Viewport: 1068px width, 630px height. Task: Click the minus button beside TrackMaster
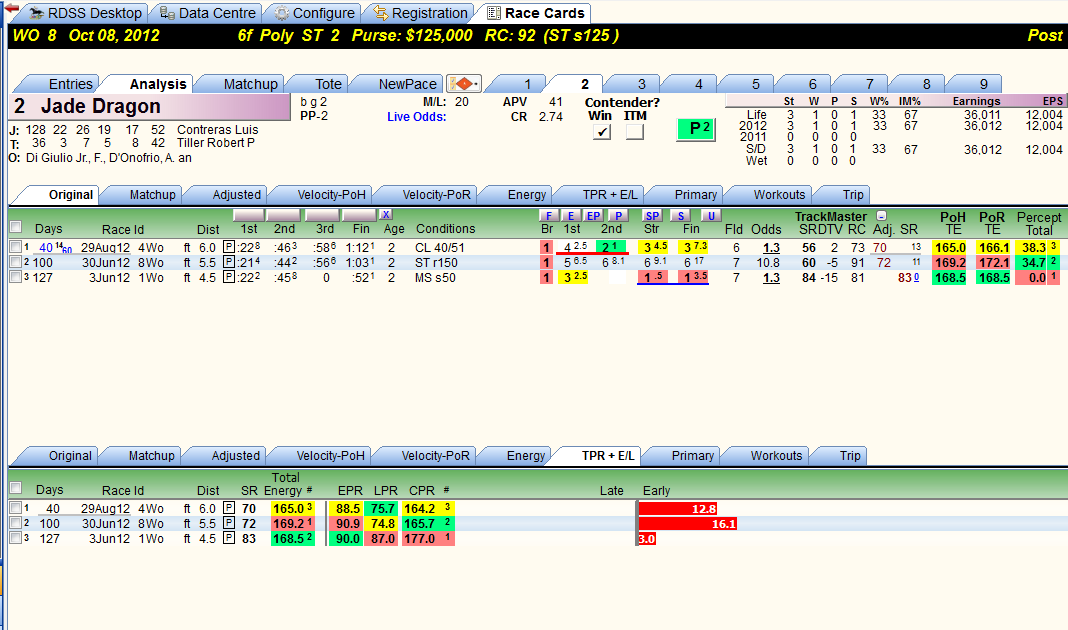tap(881, 215)
